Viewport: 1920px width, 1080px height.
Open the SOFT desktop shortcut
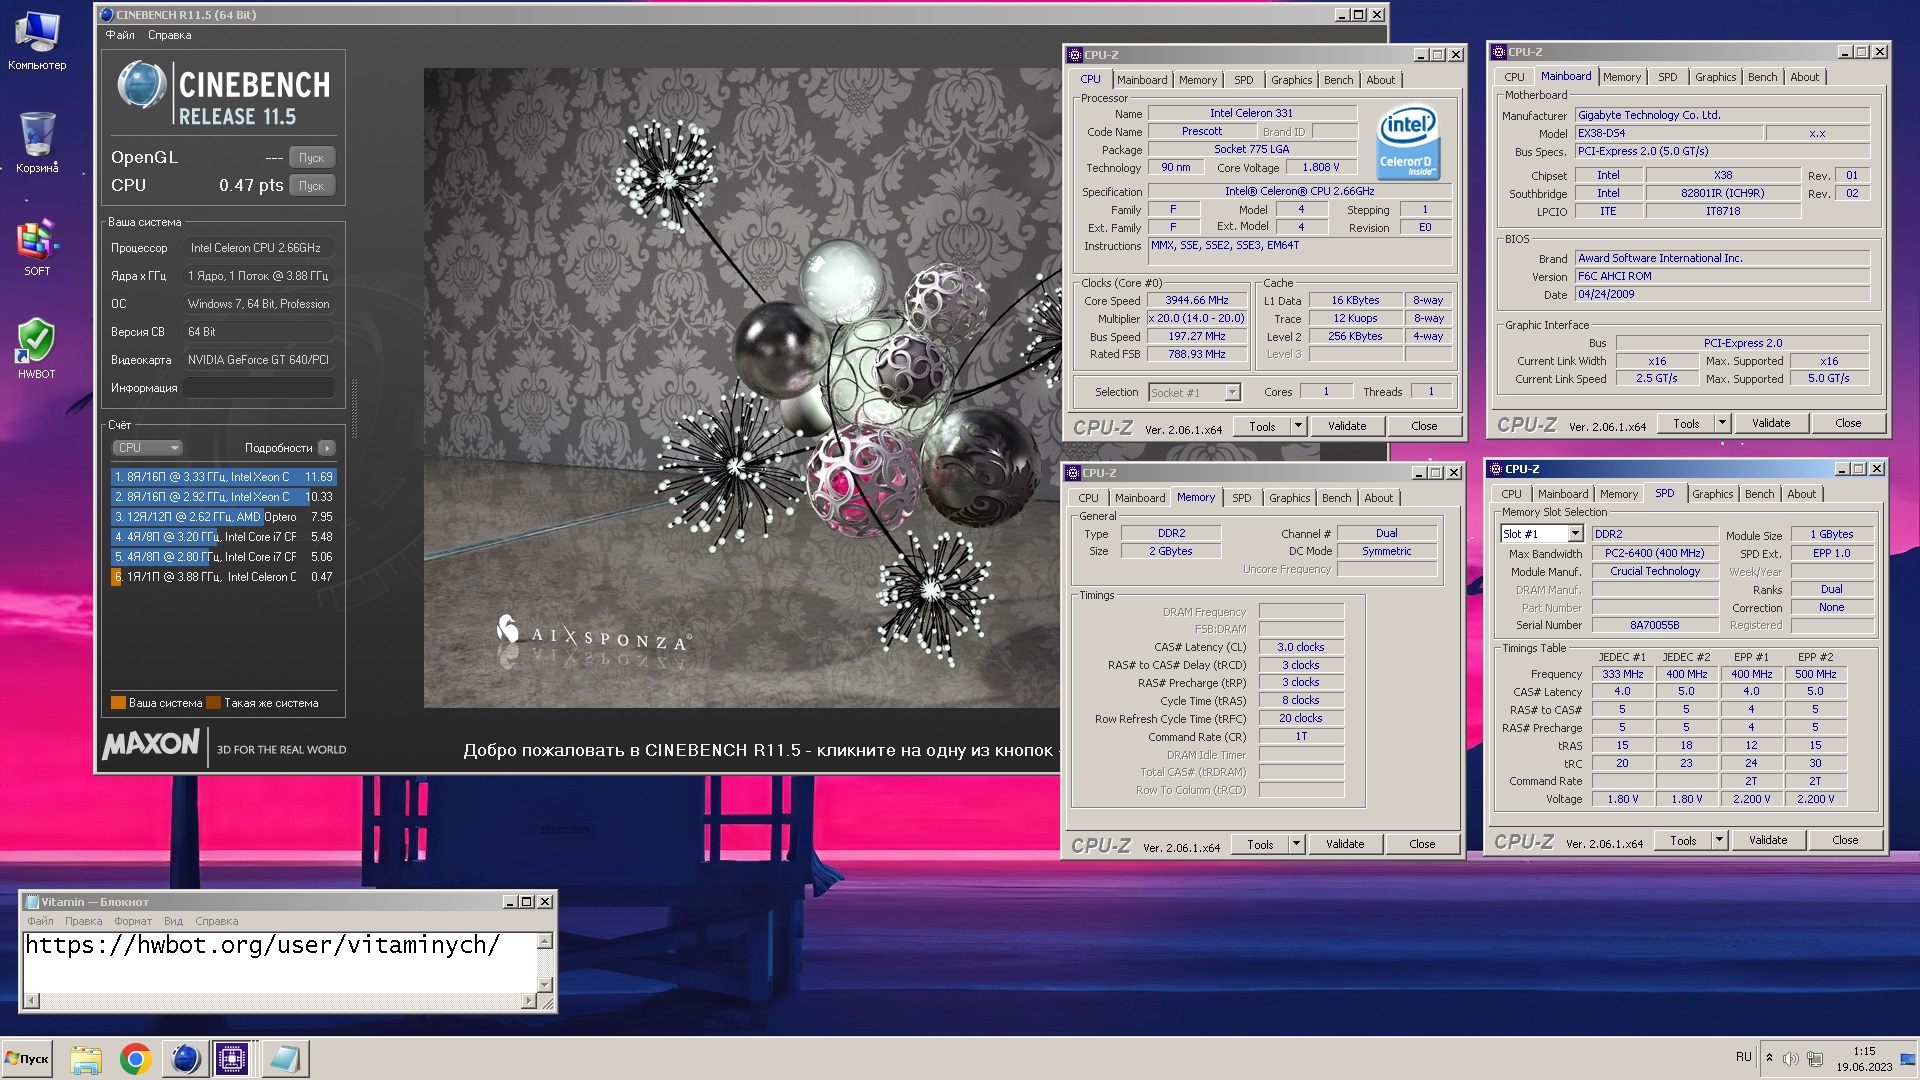pos(37,247)
